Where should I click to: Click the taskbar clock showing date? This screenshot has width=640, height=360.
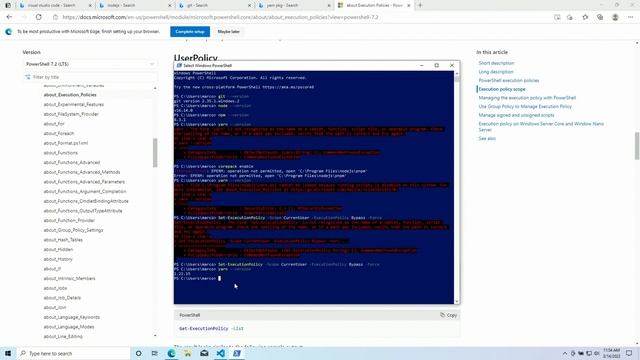tap(611, 353)
